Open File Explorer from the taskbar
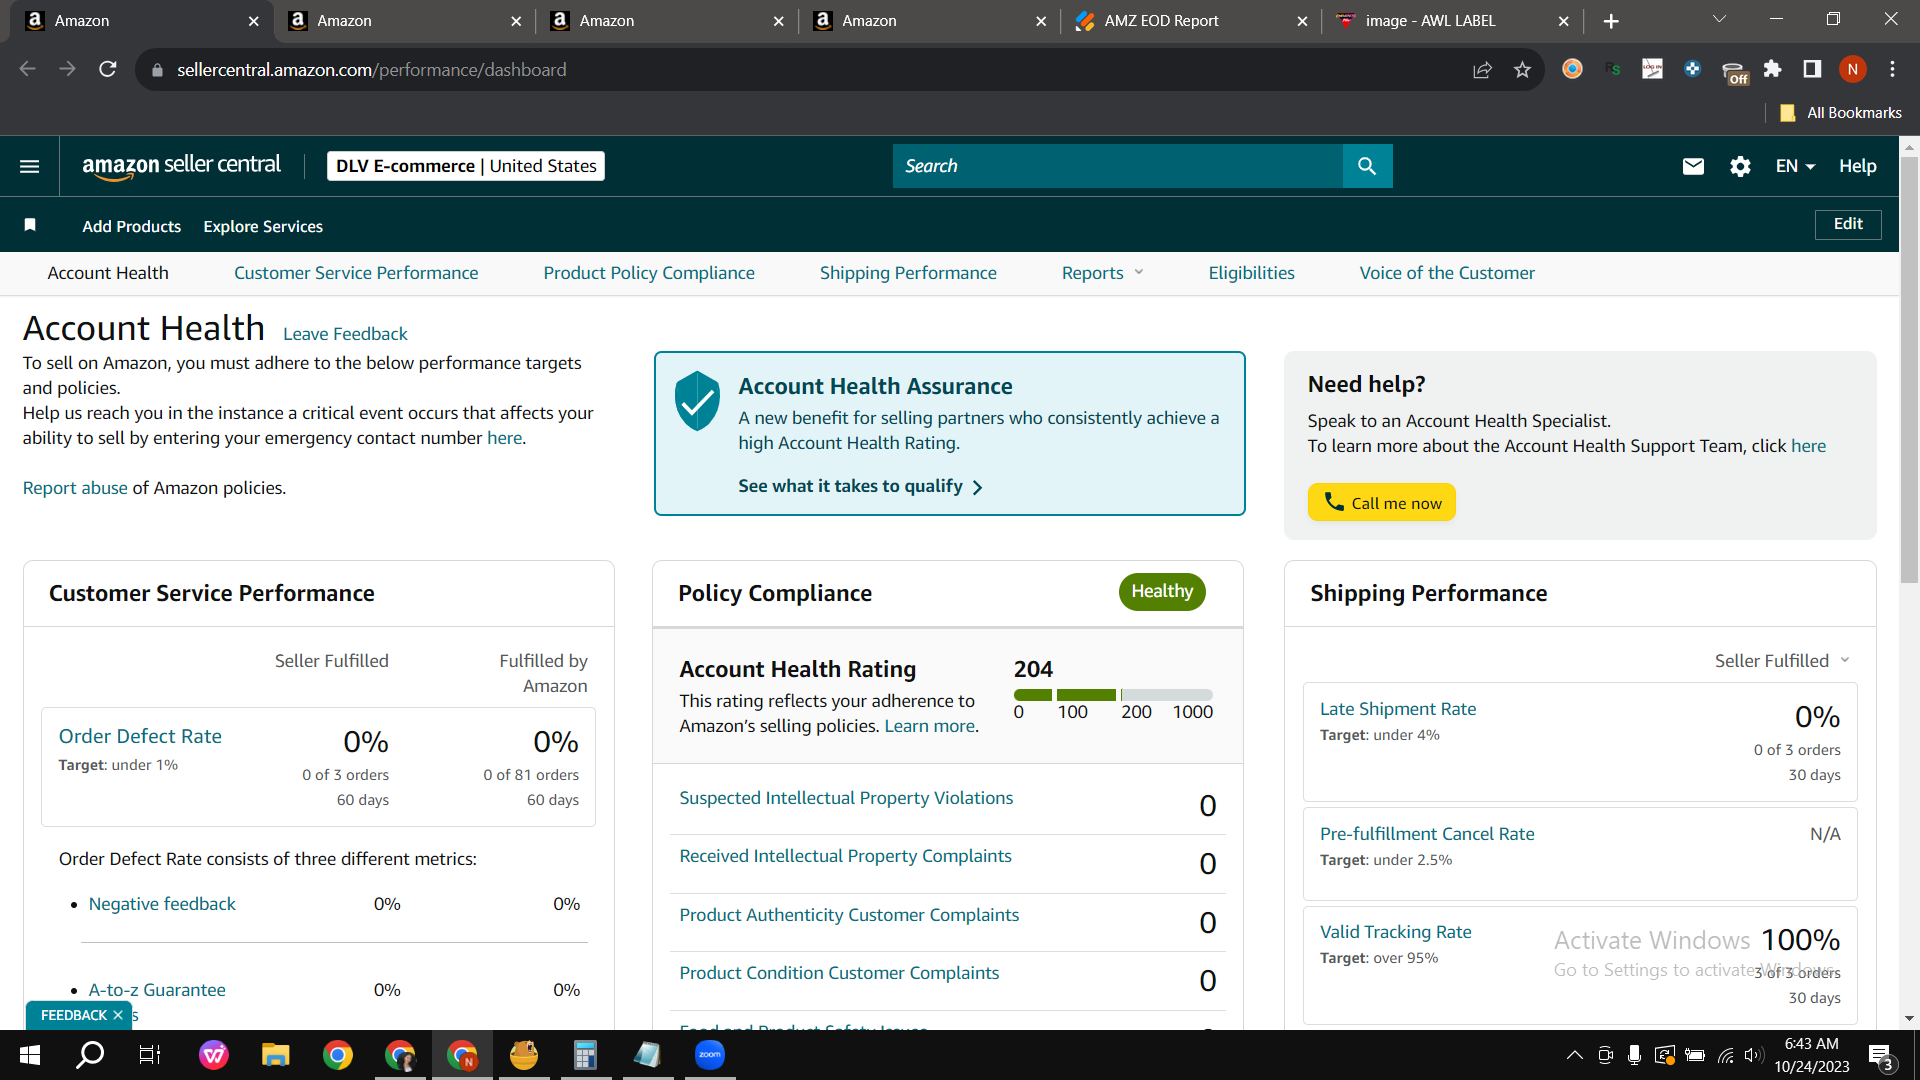 point(275,1055)
